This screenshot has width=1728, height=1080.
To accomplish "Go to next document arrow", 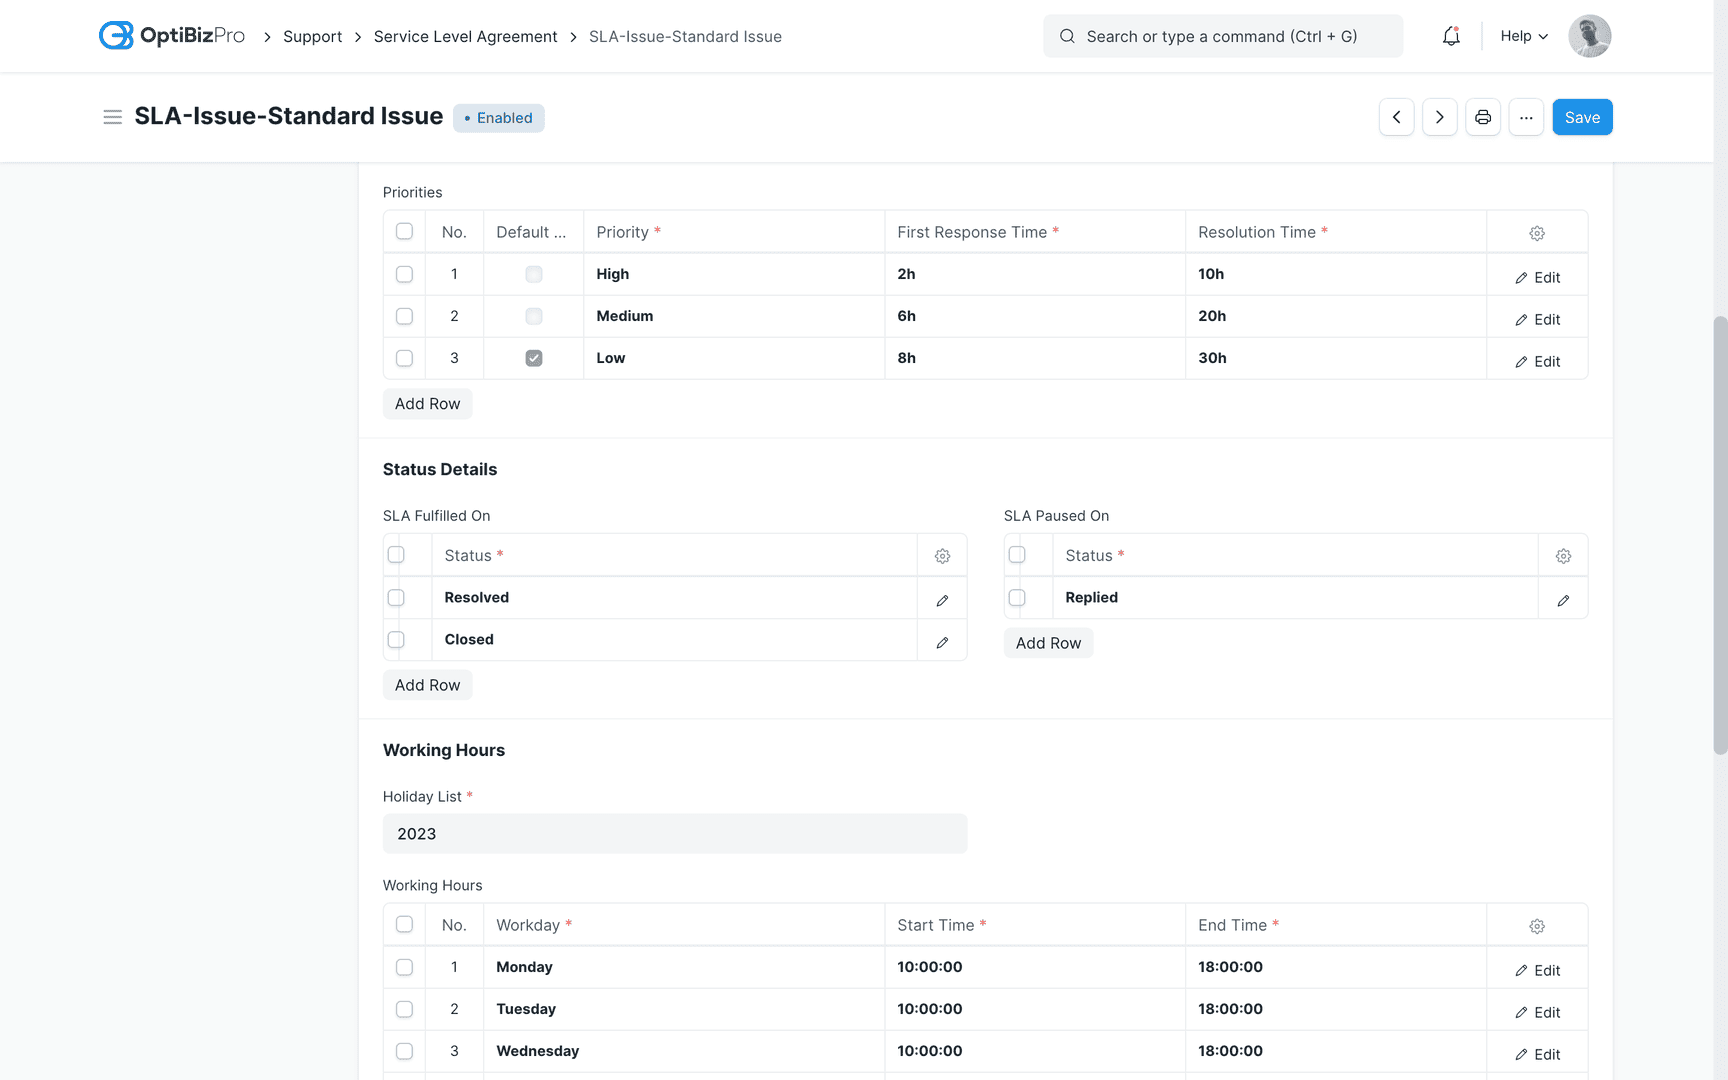I will [x=1439, y=117].
